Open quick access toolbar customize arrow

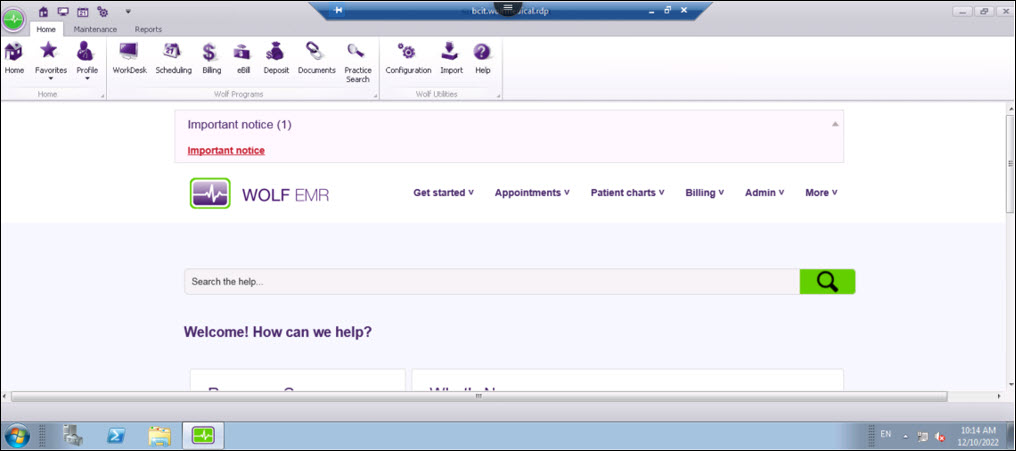pyautogui.click(x=128, y=11)
